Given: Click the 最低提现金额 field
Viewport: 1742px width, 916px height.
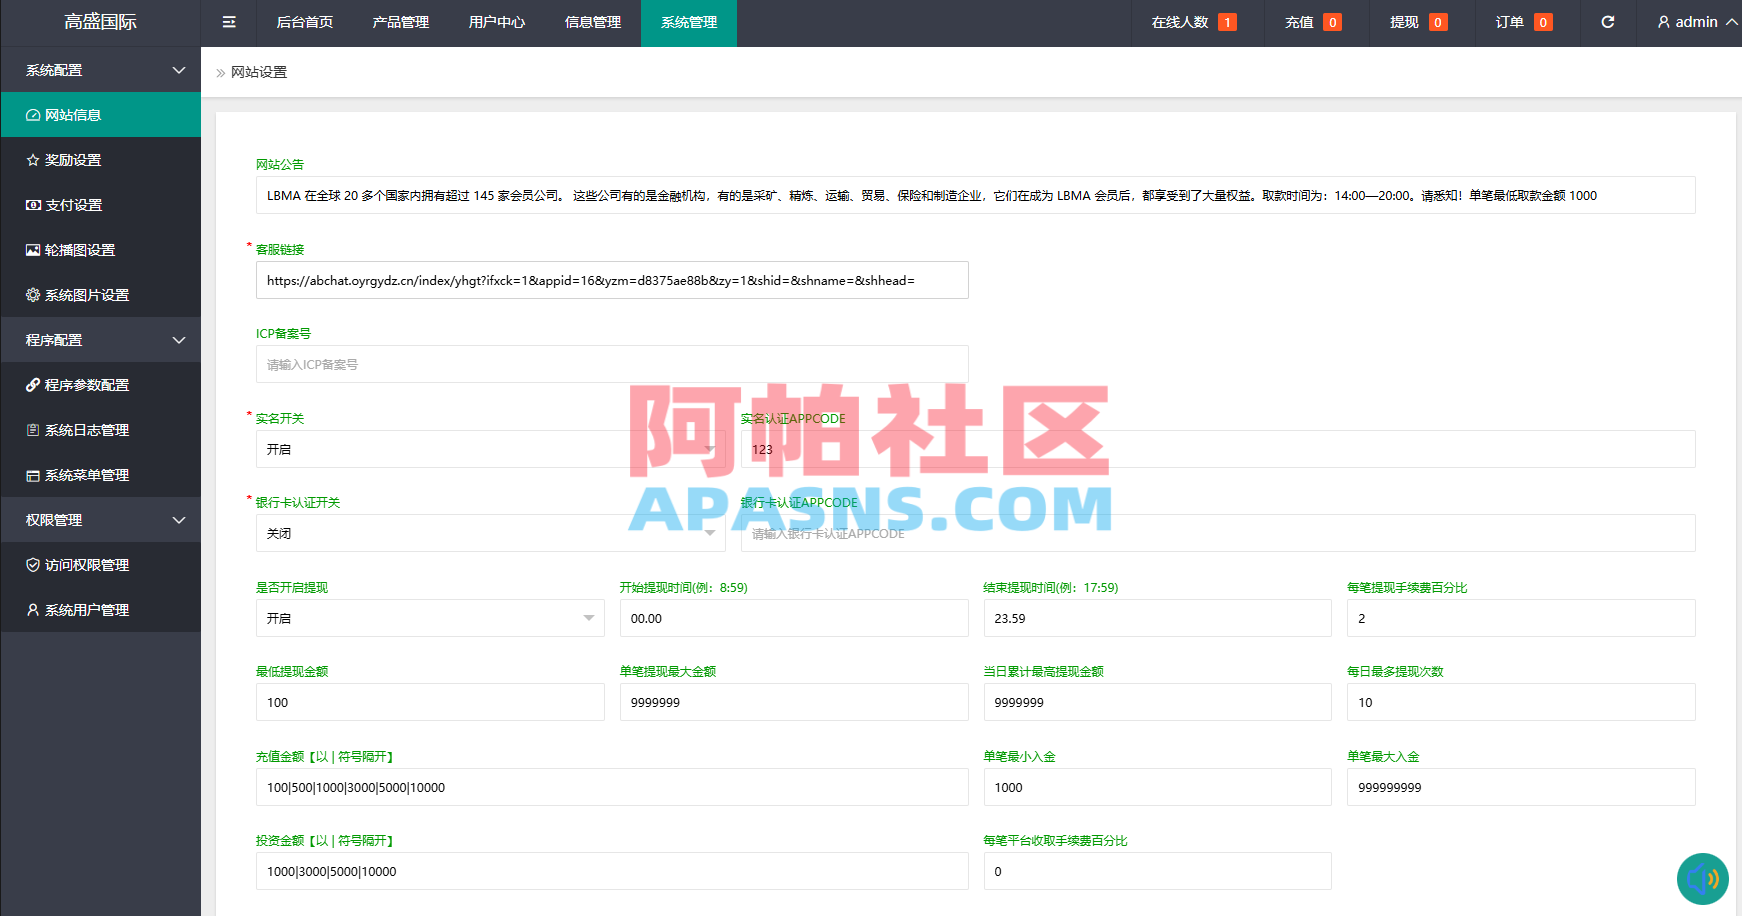Looking at the screenshot, I should [x=430, y=702].
